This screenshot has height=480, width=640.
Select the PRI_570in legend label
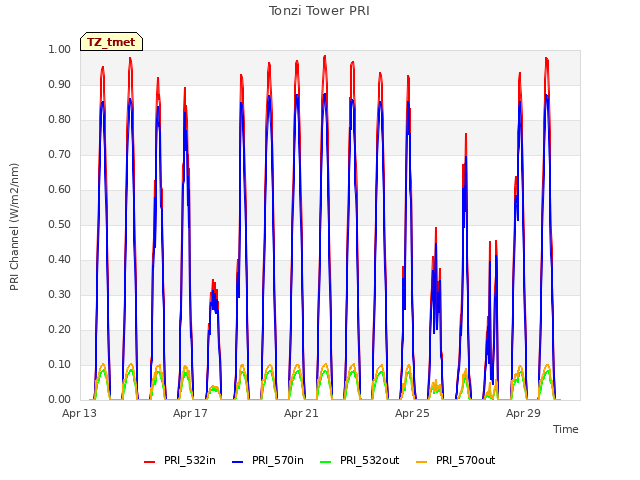[x=278, y=460]
